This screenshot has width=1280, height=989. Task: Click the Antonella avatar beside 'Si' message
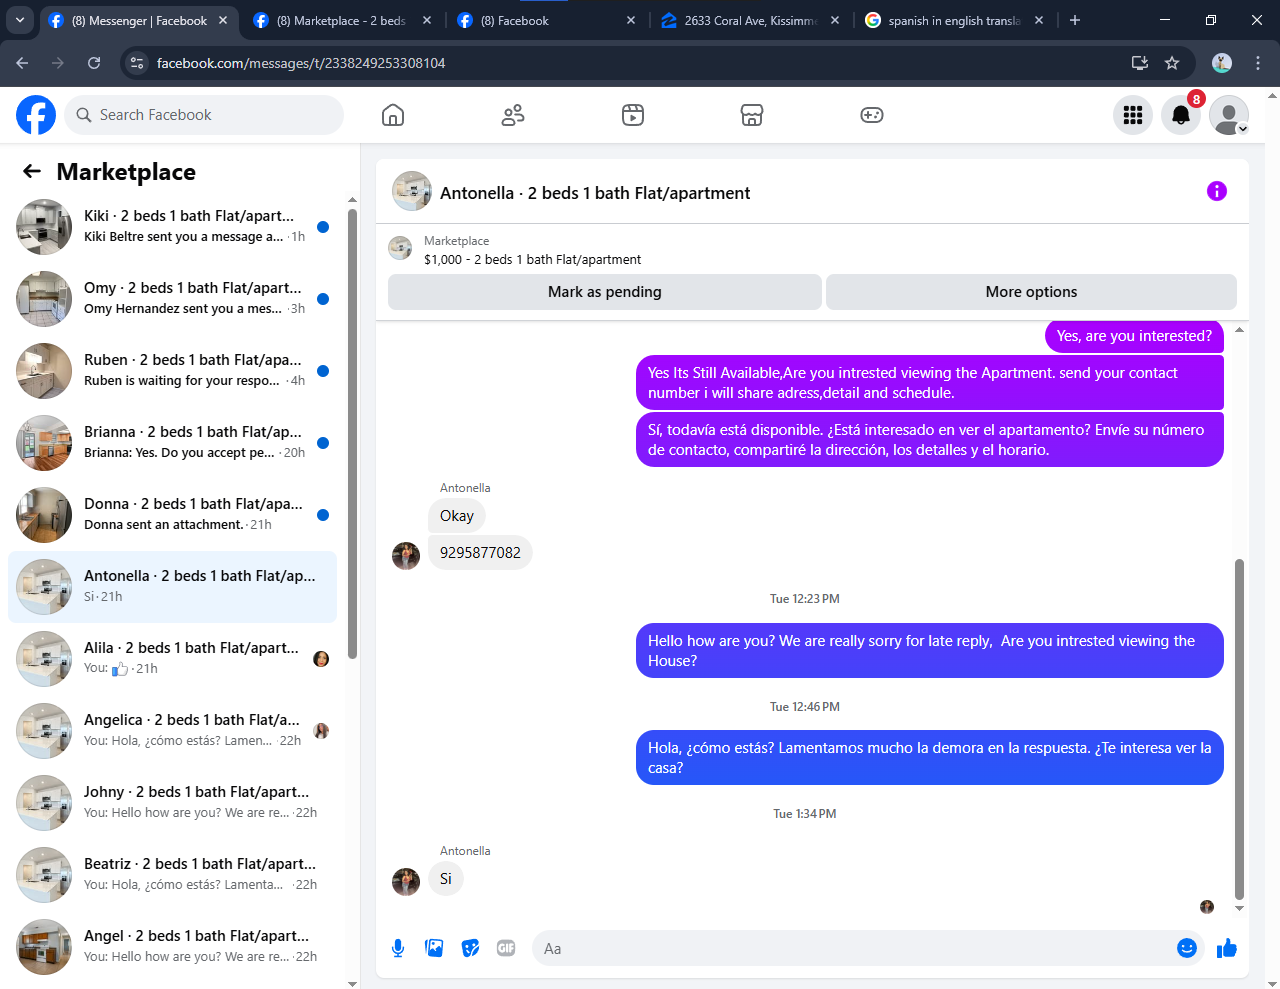[406, 881]
